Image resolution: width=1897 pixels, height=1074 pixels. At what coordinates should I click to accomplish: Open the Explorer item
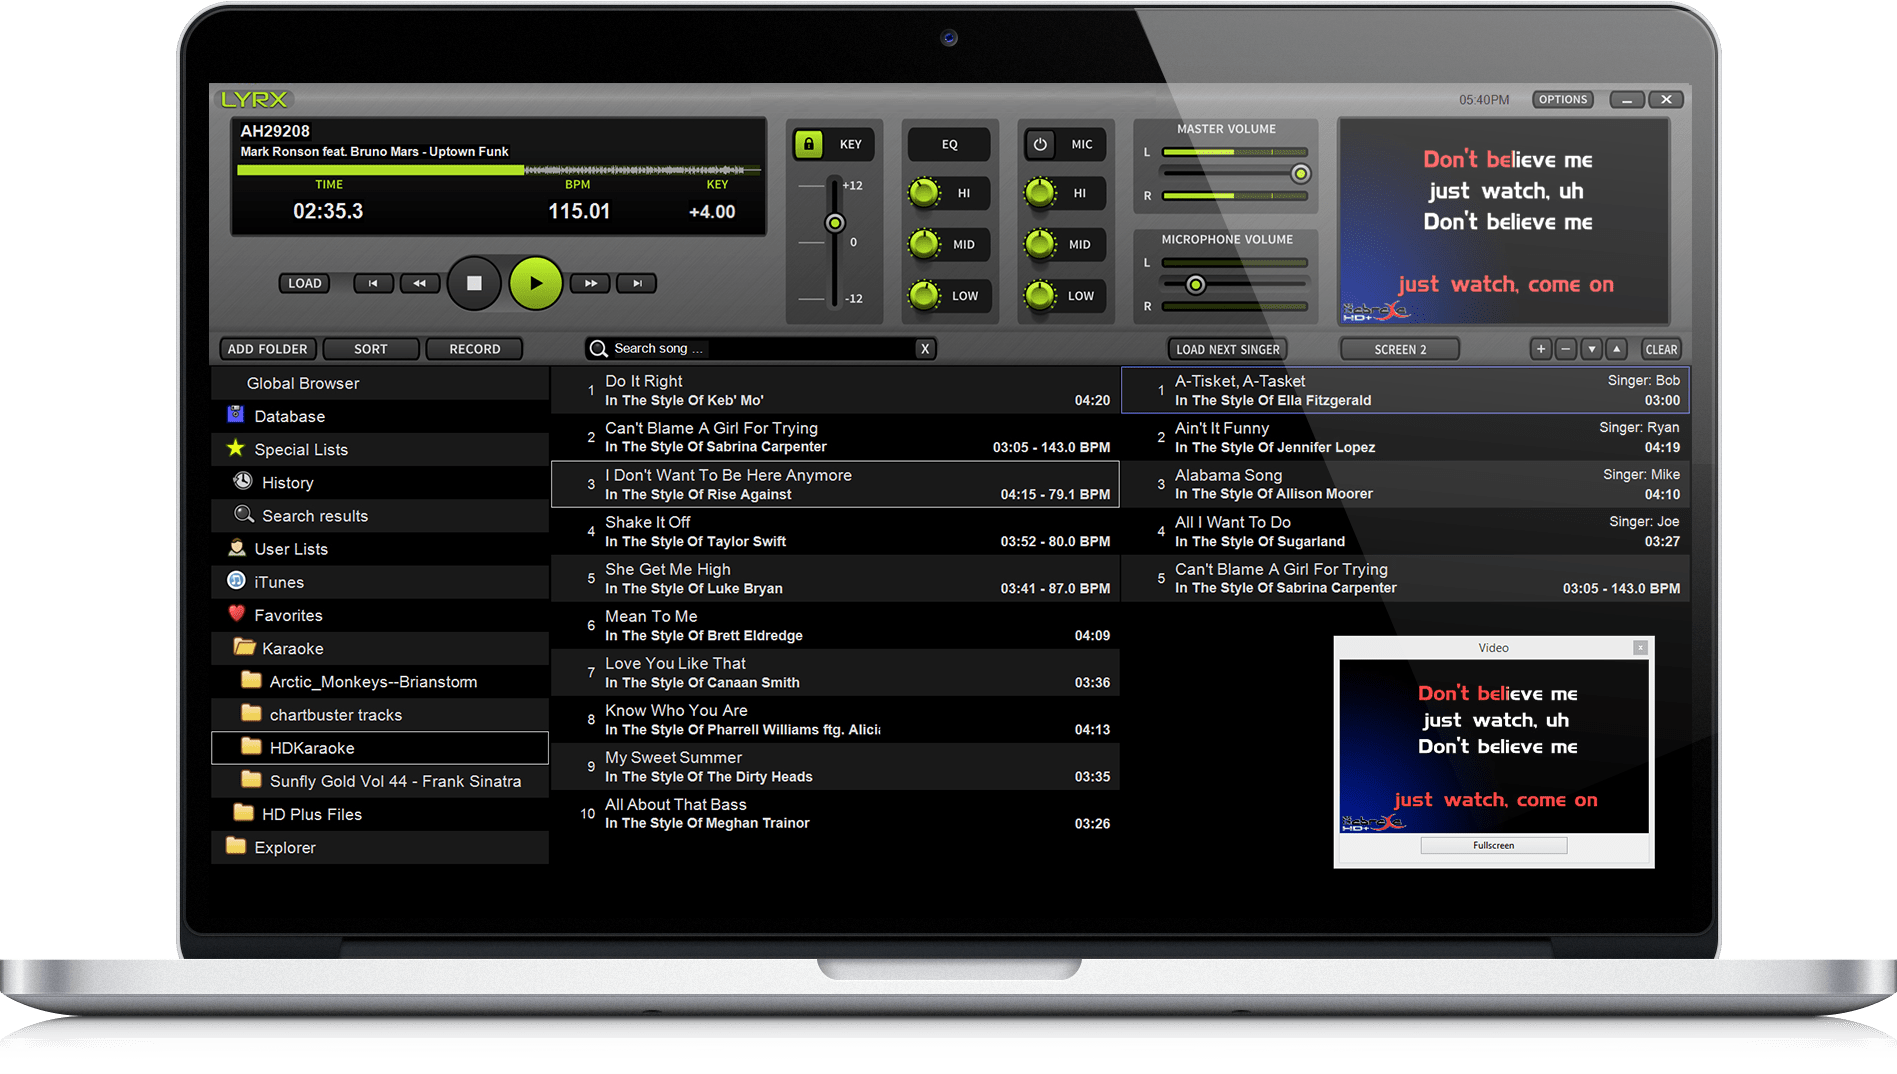380,847
